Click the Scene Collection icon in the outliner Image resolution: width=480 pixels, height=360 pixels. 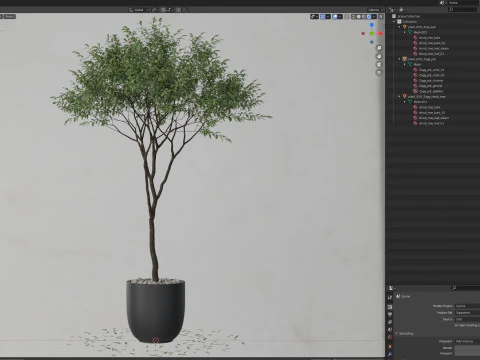pyautogui.click(x=394, y=16)
